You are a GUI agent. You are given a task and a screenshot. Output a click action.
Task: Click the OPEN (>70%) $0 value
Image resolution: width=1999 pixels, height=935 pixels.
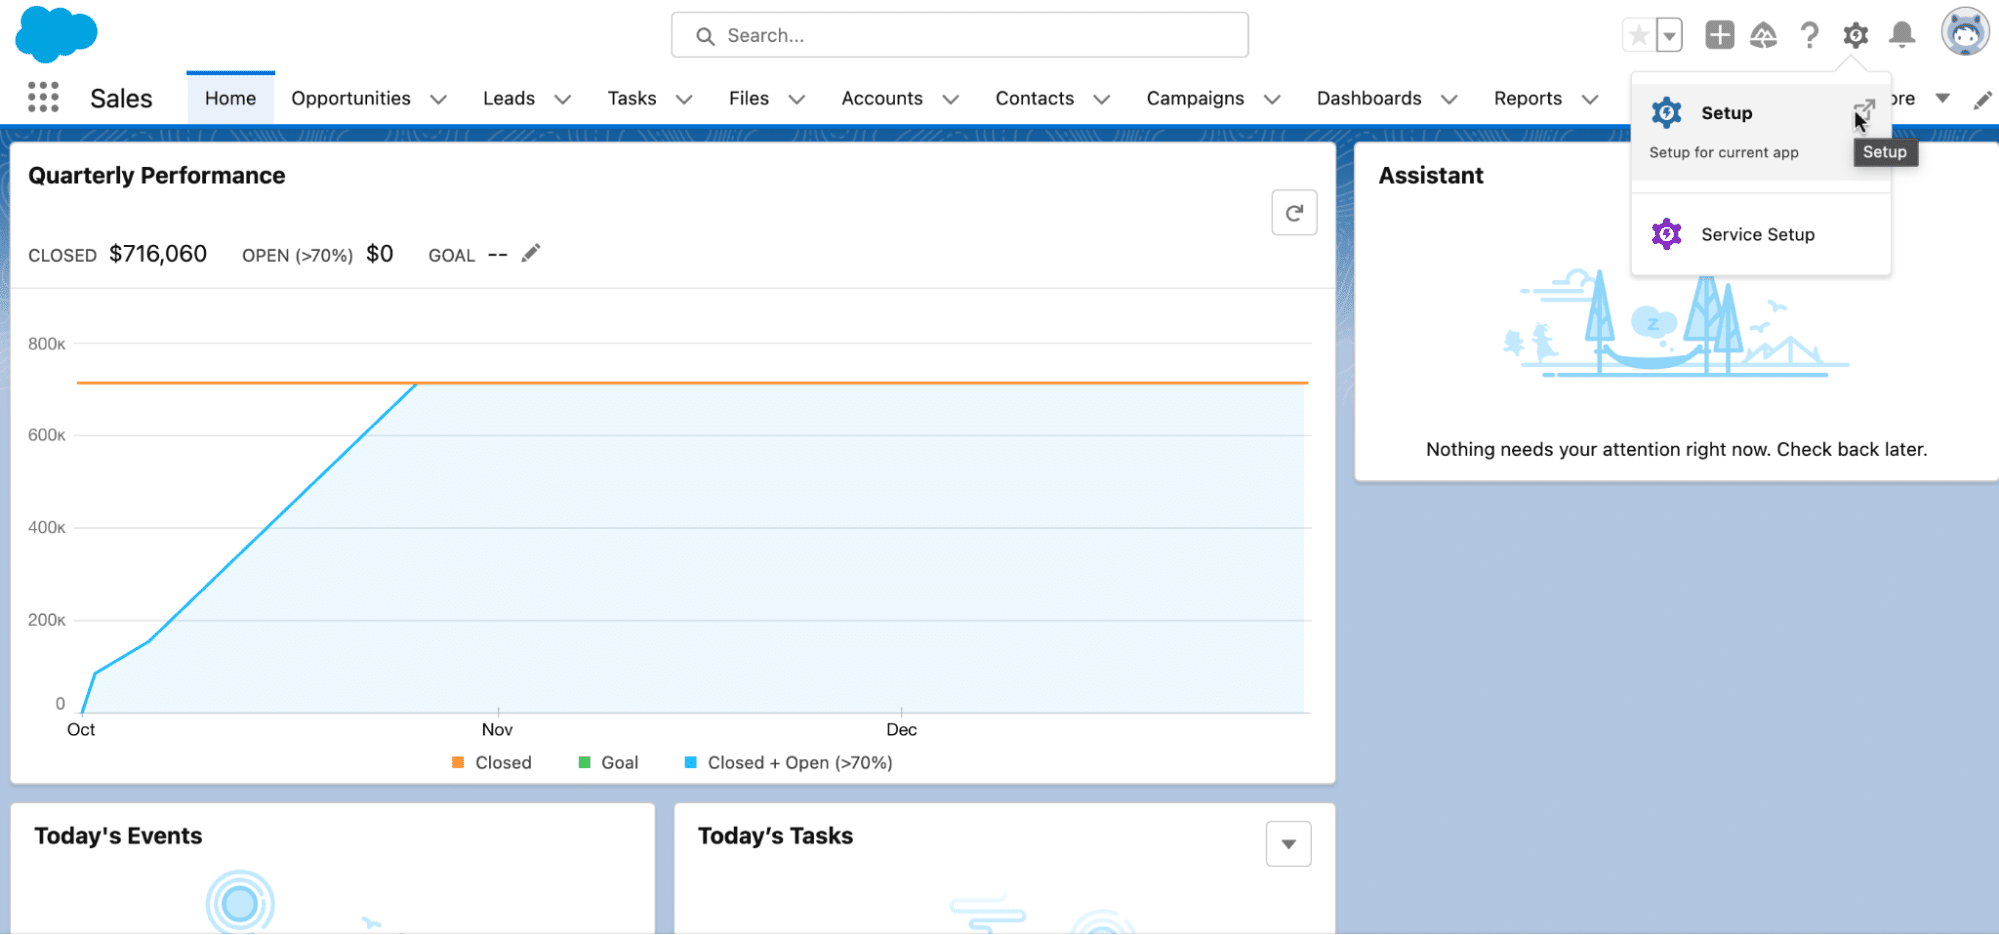380,254
